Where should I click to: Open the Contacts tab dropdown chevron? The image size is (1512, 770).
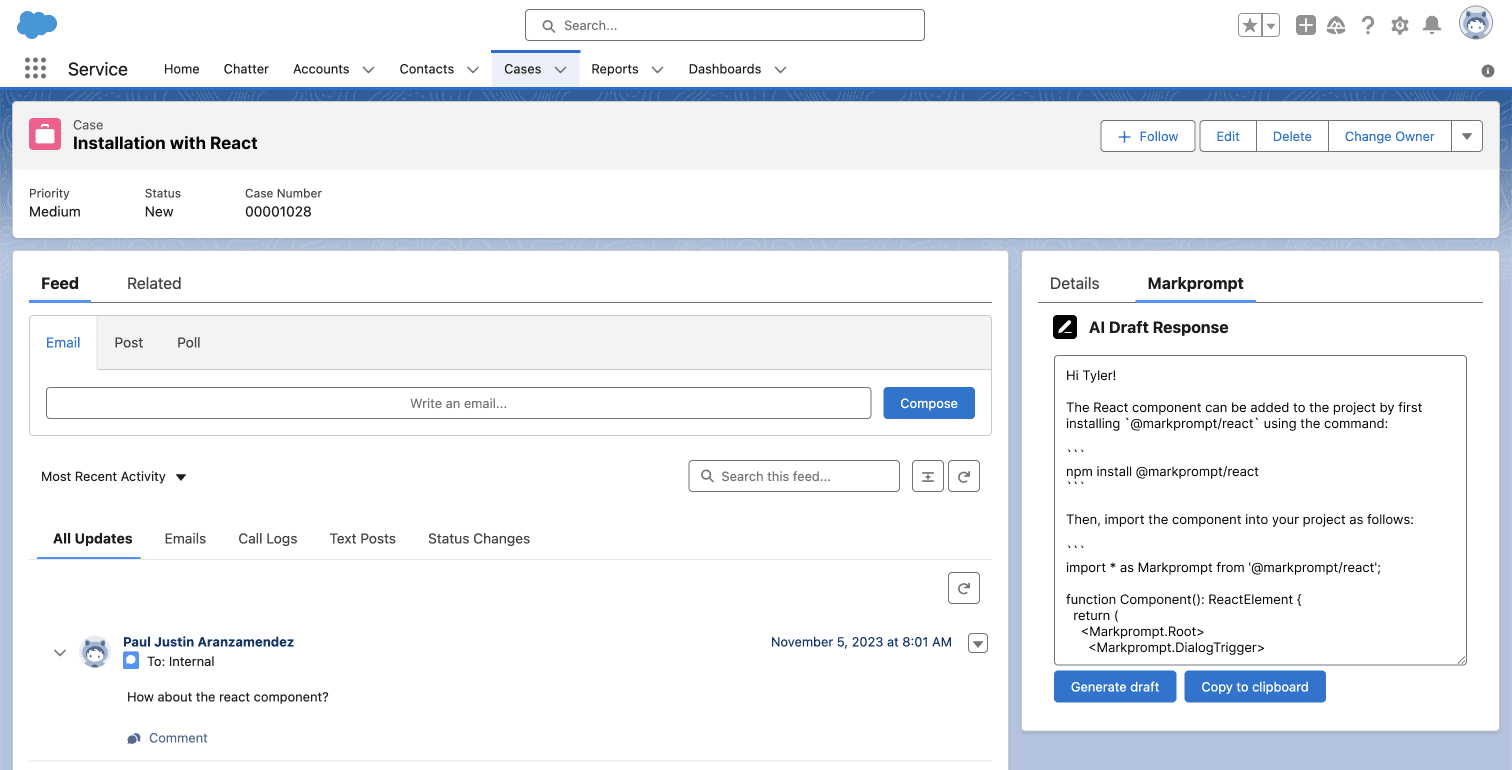pyautogui.click(x=473, y=70)
